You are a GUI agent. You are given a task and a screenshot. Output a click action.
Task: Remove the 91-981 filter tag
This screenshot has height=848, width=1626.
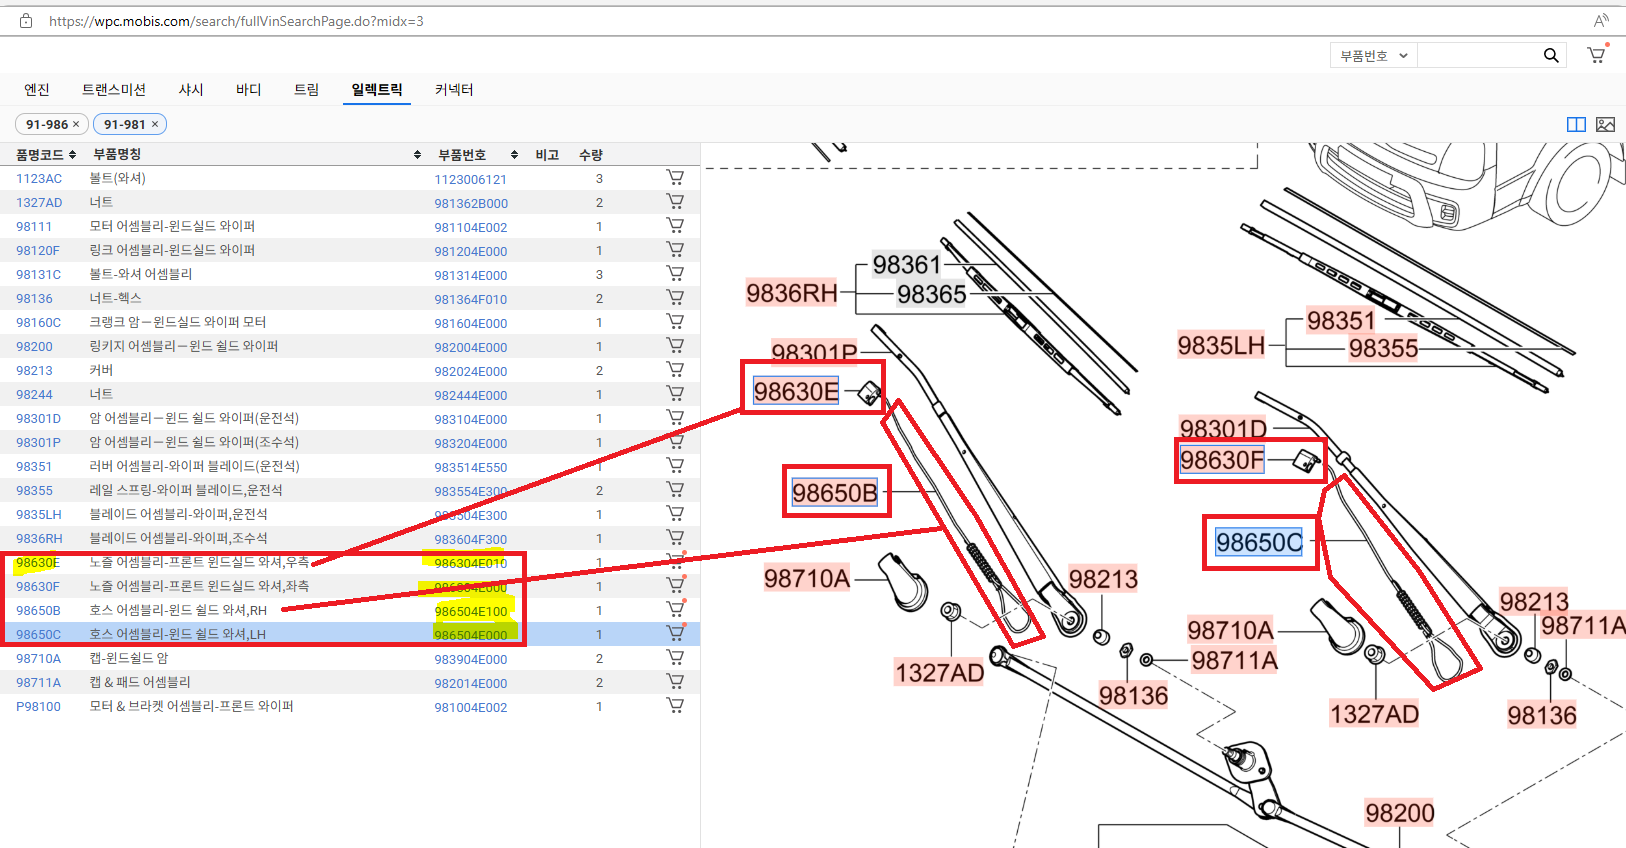155,125
